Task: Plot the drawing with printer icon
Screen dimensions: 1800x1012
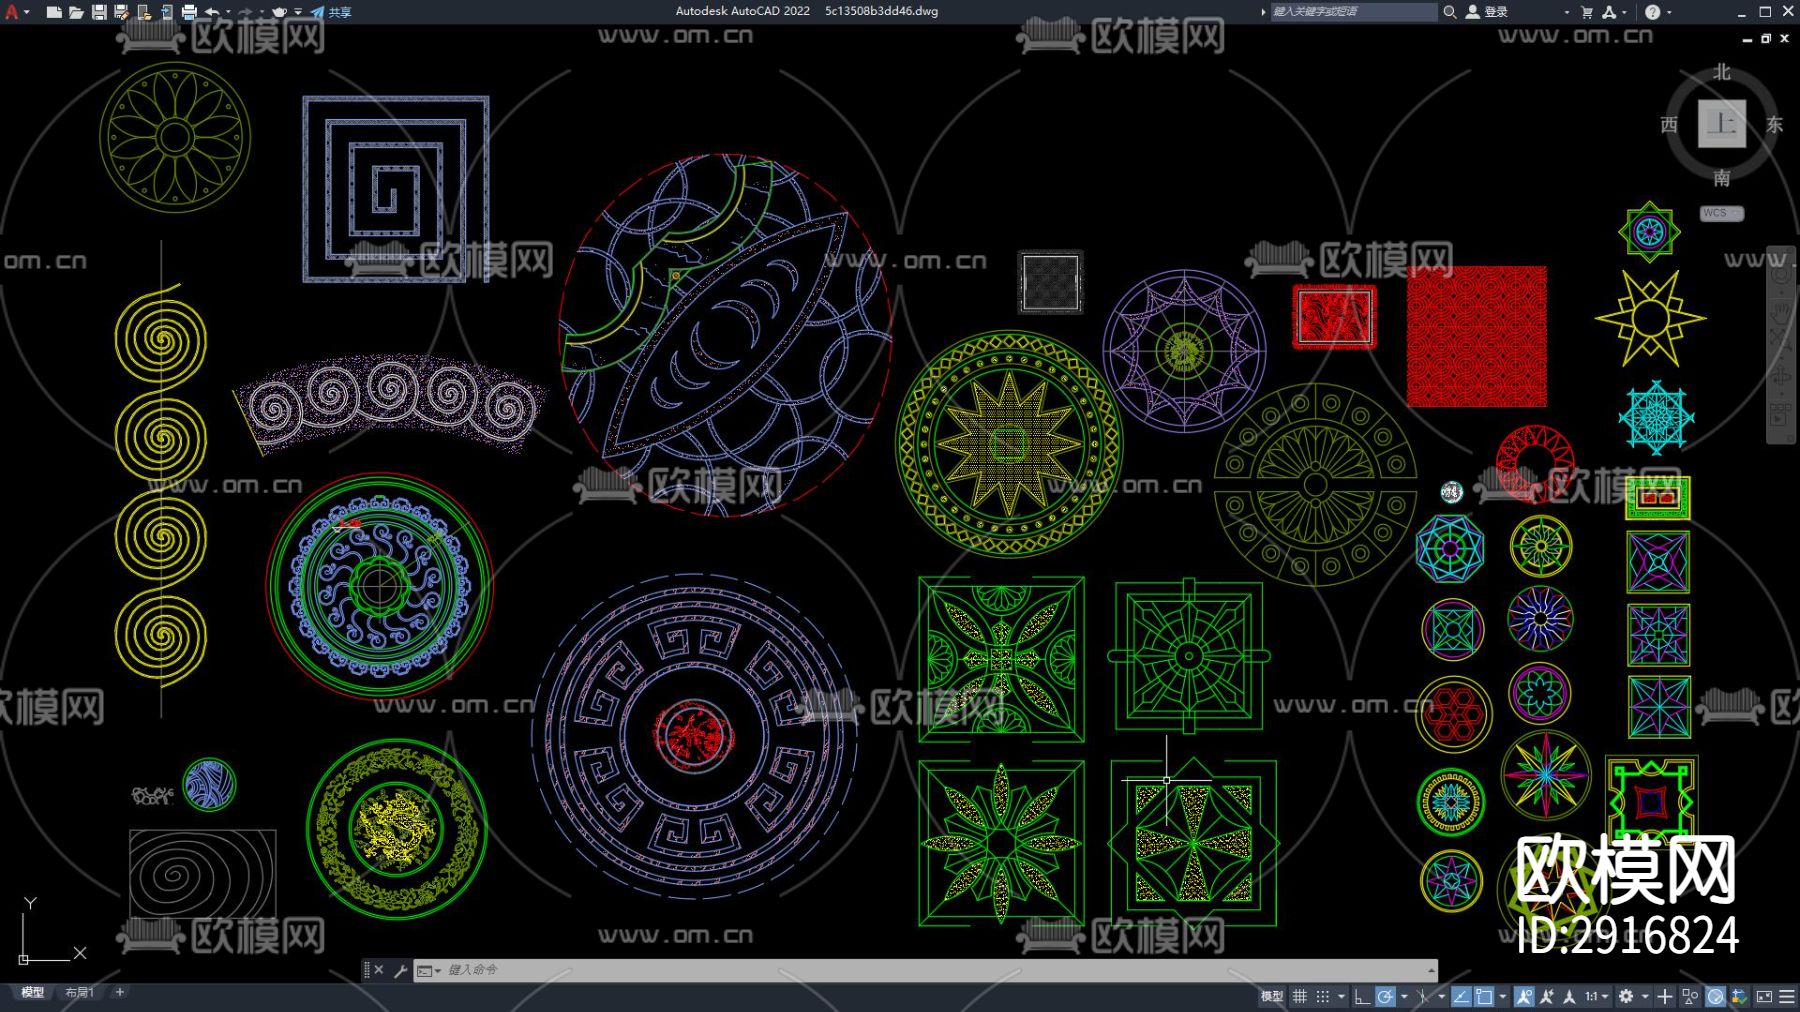Action: tap(189, 12)
